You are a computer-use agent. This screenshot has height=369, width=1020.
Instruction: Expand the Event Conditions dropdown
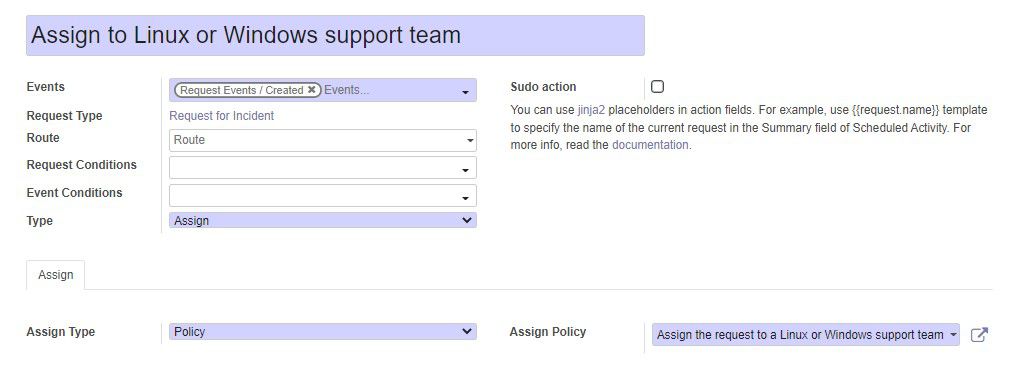pos(465,198)
